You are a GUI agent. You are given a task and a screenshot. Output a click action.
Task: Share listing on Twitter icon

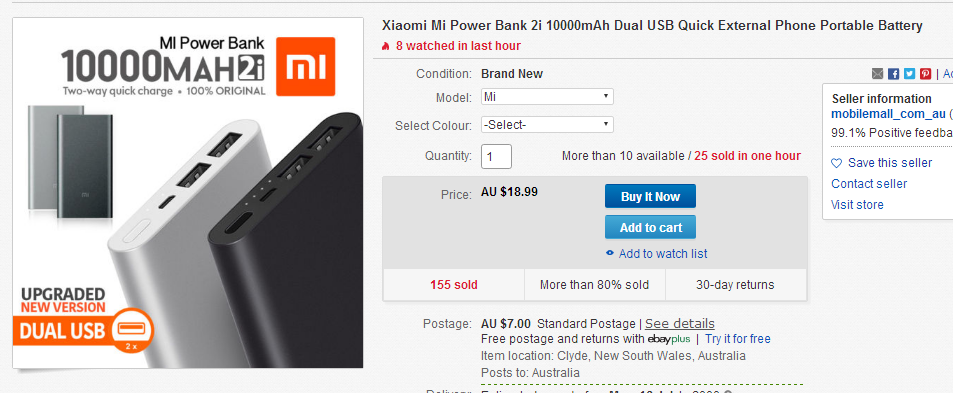point(909,73)
